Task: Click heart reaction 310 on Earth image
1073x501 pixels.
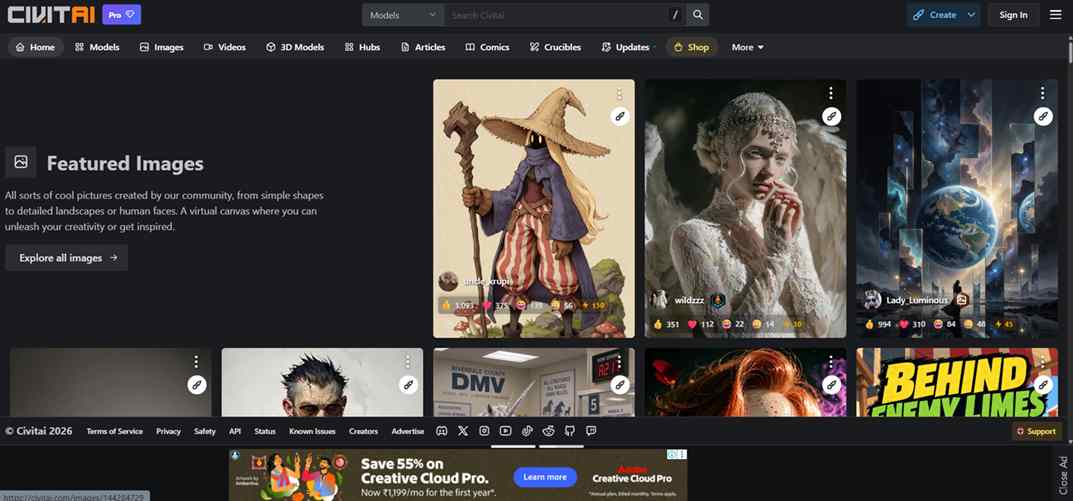Action: (912, 324)
